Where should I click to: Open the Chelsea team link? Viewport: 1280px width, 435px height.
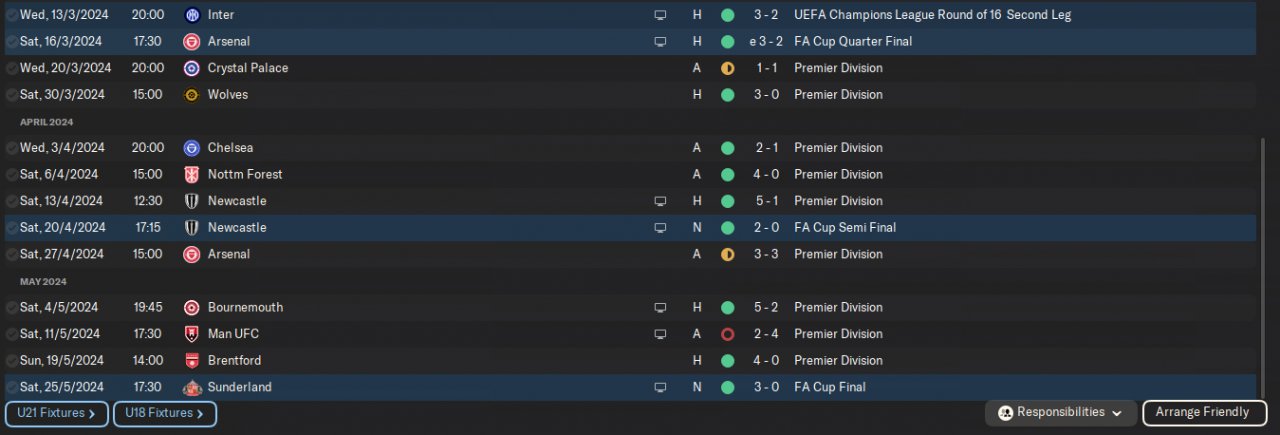(x=230, y=148)
